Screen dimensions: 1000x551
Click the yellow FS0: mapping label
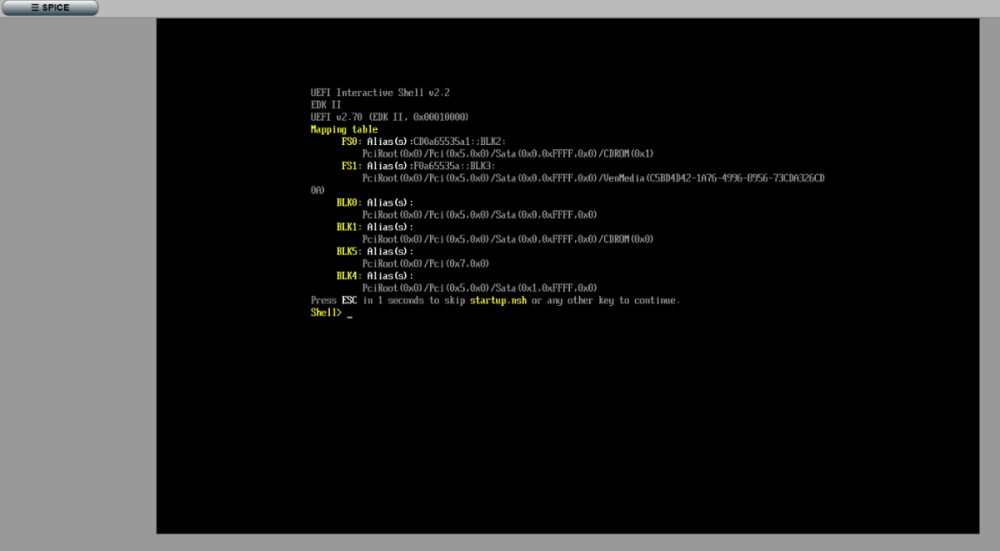point(350,141)
